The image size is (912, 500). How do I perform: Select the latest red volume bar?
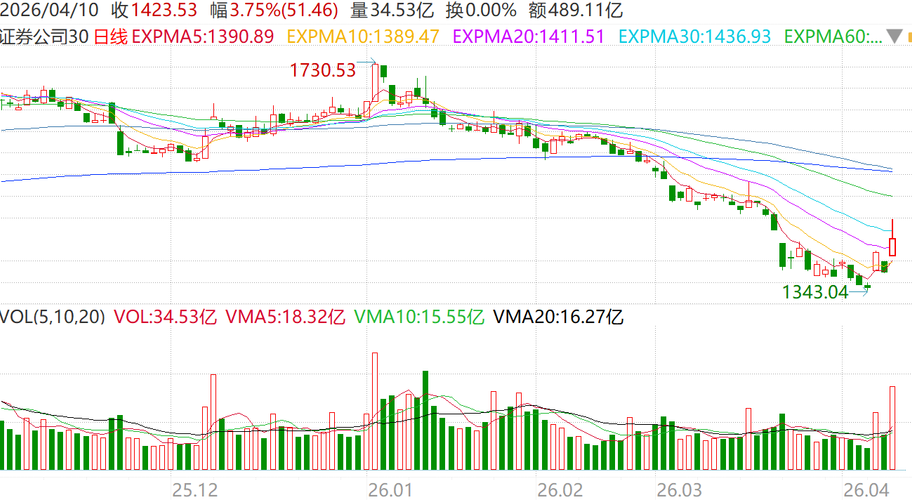tap(893, 428)
